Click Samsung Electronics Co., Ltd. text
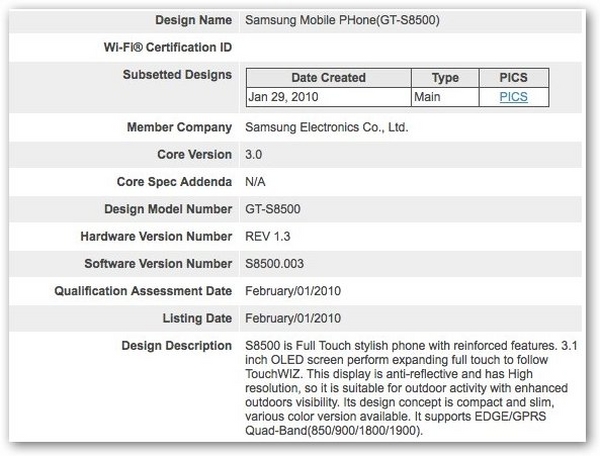Image resolution: width=600 pixels, height=456 pixels. (x=327, y=128)
